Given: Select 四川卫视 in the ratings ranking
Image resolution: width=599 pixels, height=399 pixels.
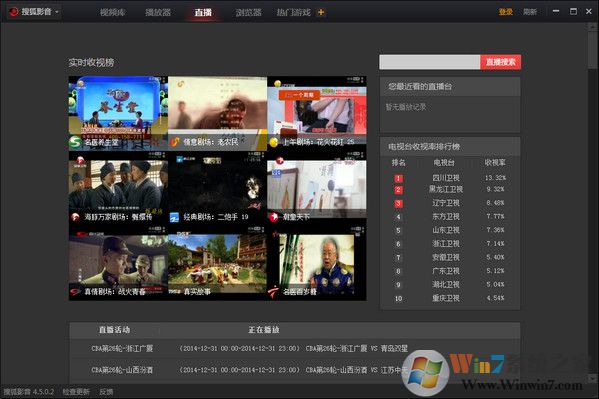Looking at the screenshot, I should pyautogui.click(x=446, y=178).
